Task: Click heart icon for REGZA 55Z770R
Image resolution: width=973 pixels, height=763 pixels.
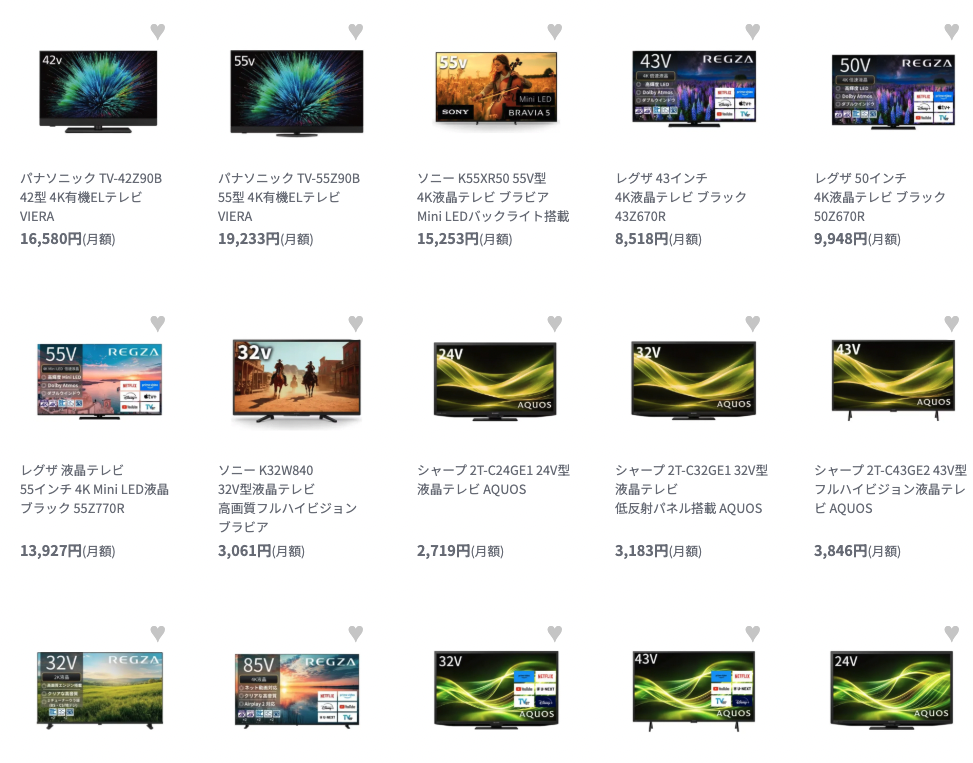Action: pos(158,323)
